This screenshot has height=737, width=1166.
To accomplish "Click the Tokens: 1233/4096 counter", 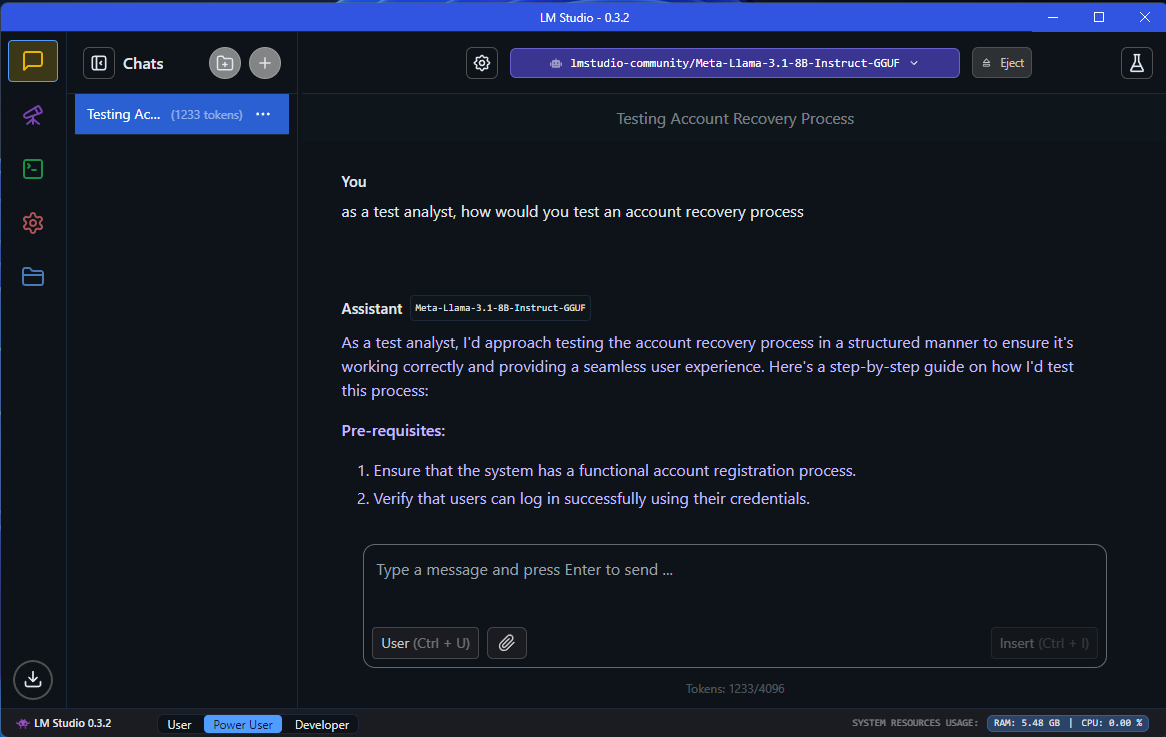I will (735, 689).
